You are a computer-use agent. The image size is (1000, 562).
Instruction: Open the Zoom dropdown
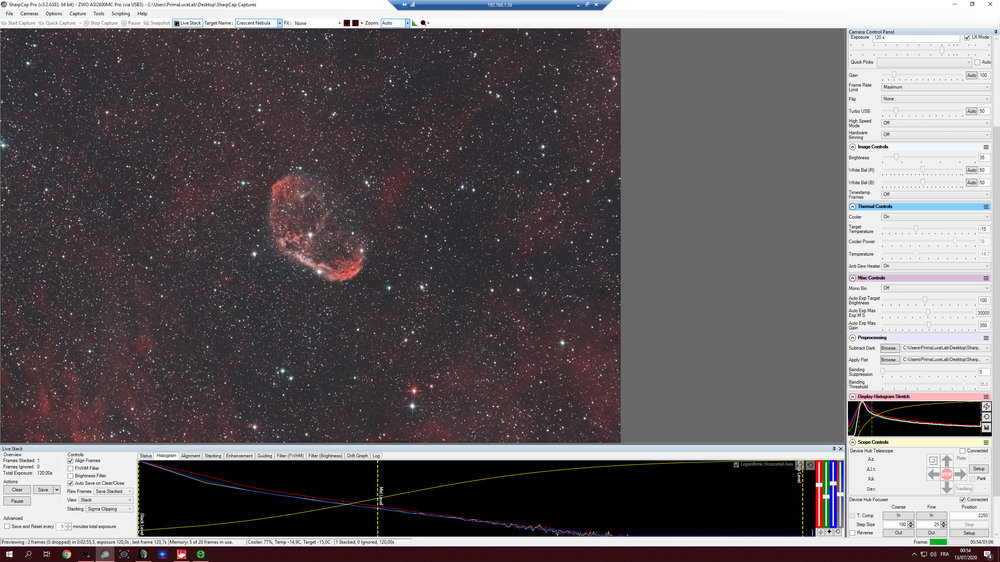[407, 23]
